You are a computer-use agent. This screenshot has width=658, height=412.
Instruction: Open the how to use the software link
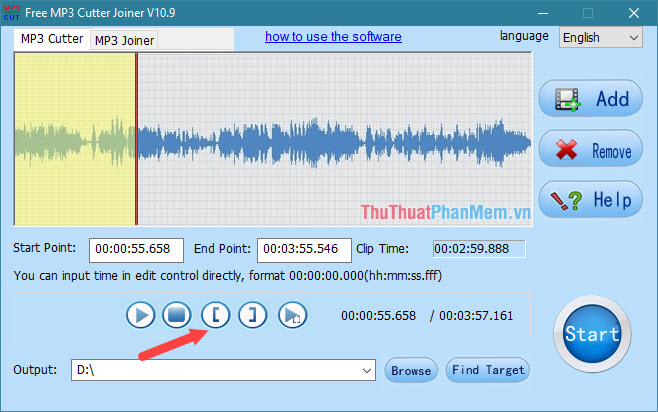(x=333, y=37)
